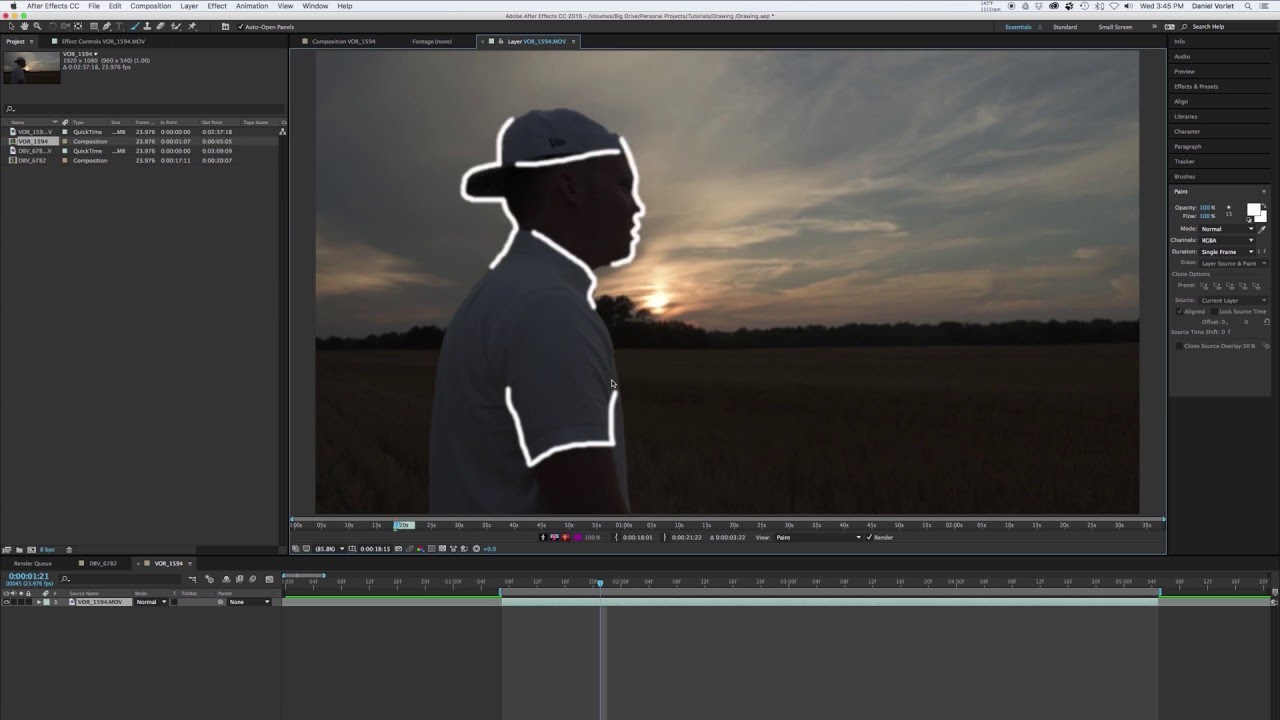Choose the Horizontal Type tool
The width and height of the screenshot is (1280, 720).
pyautogui.click(x=118, y=27)
